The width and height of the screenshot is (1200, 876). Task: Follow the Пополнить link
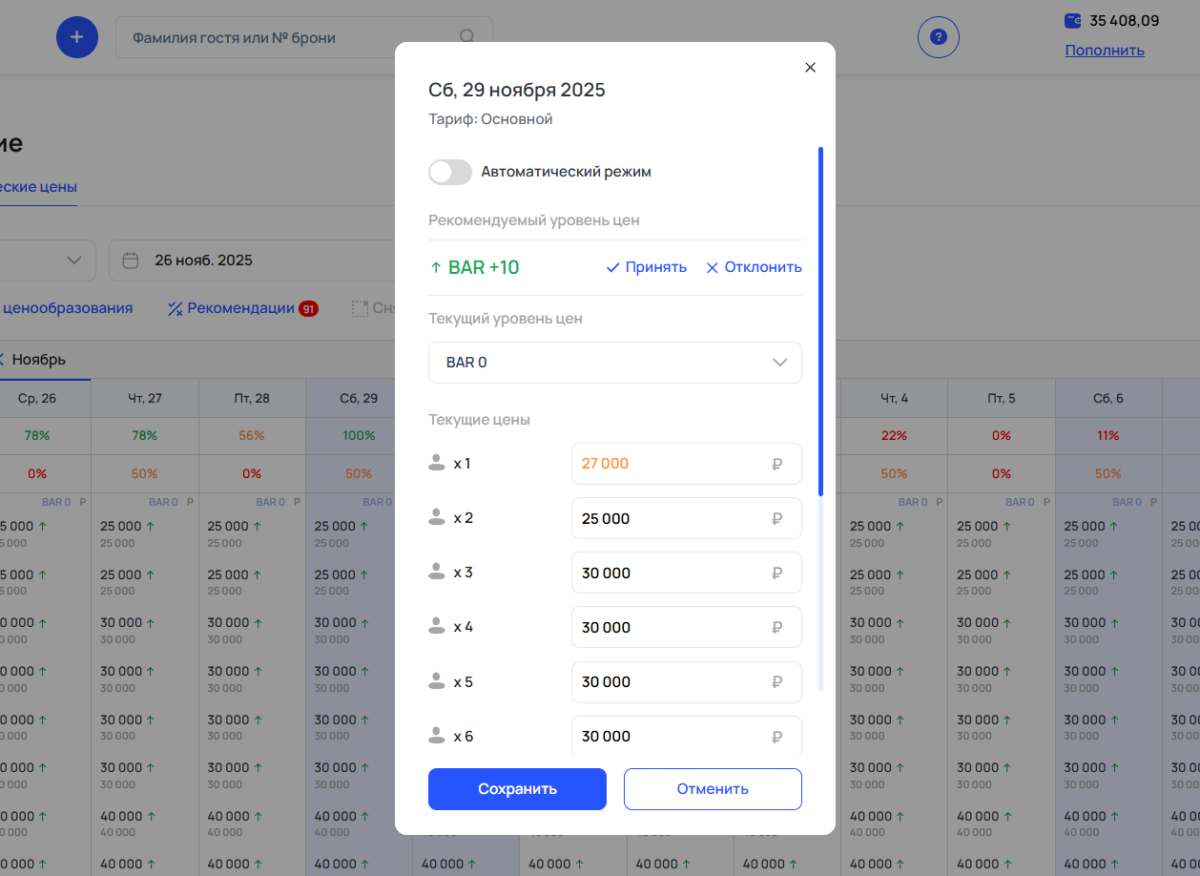1104,50
